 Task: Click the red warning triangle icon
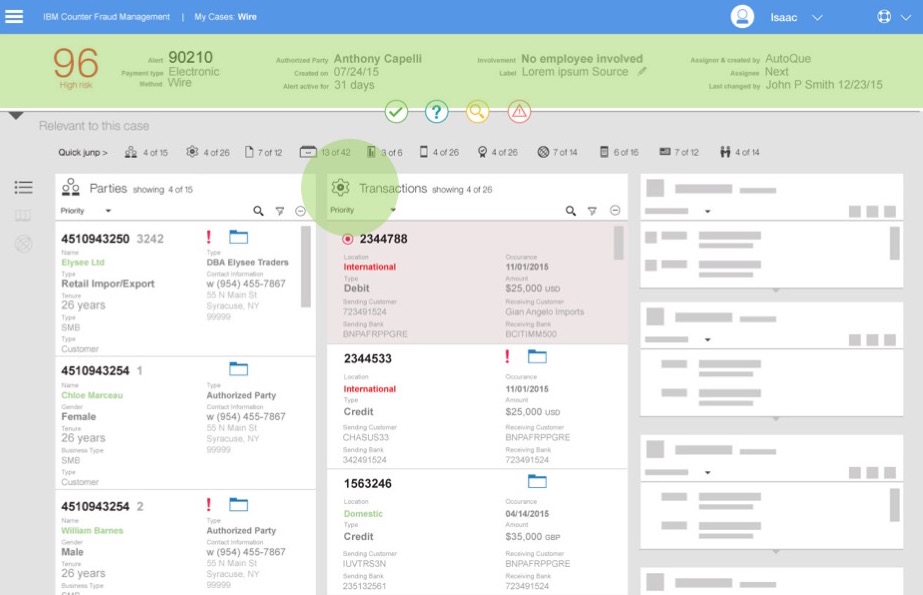coord(519,111)
